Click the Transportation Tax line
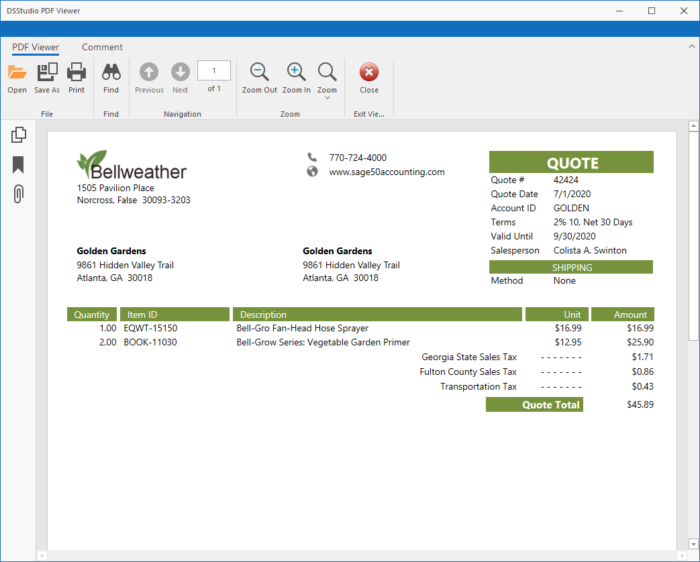 click(x=479, y=387)
